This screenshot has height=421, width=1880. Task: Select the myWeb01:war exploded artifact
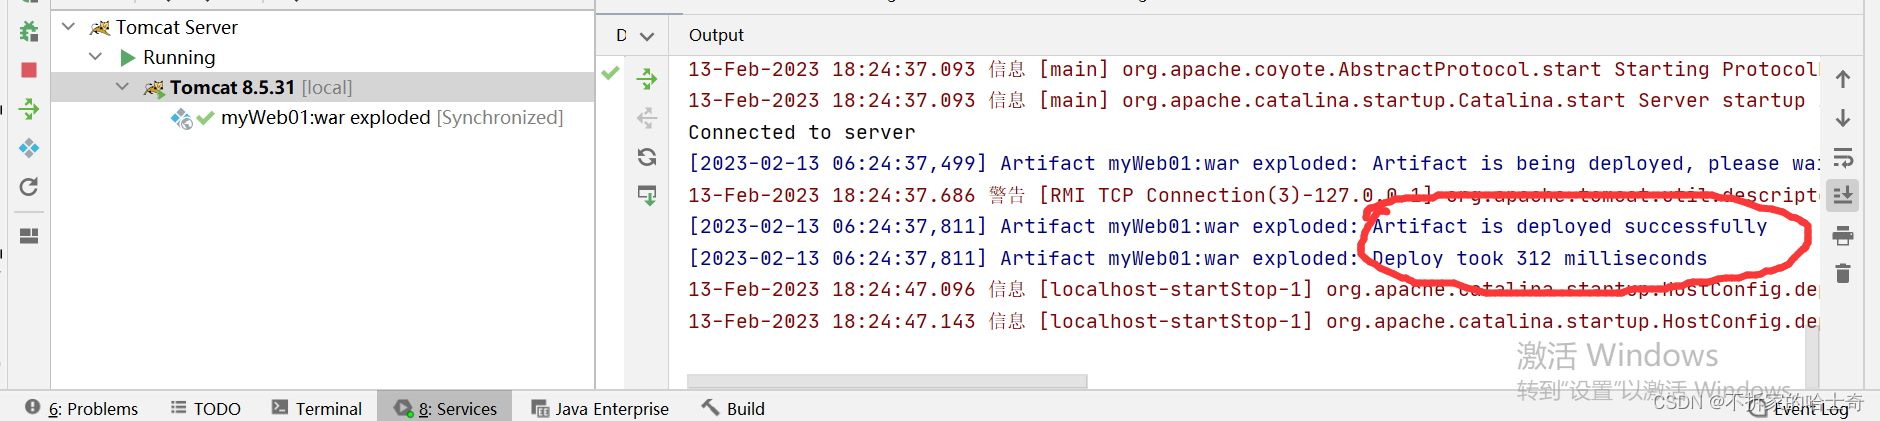pyautogui.click(x=325, y=118)
